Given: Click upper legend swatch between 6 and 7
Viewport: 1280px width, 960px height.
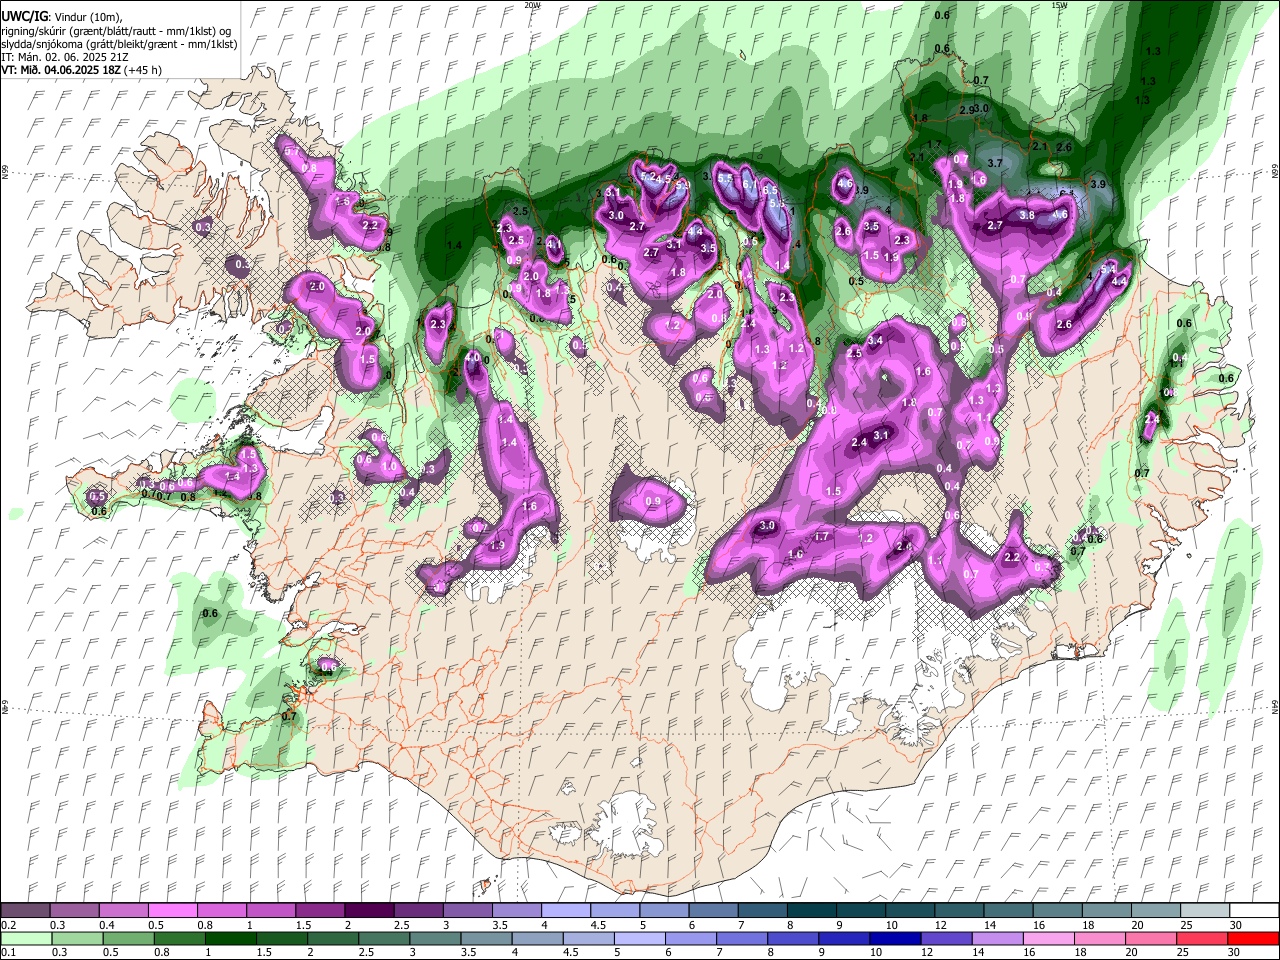Looking at the screenshot, I should [x=713, y=911].
